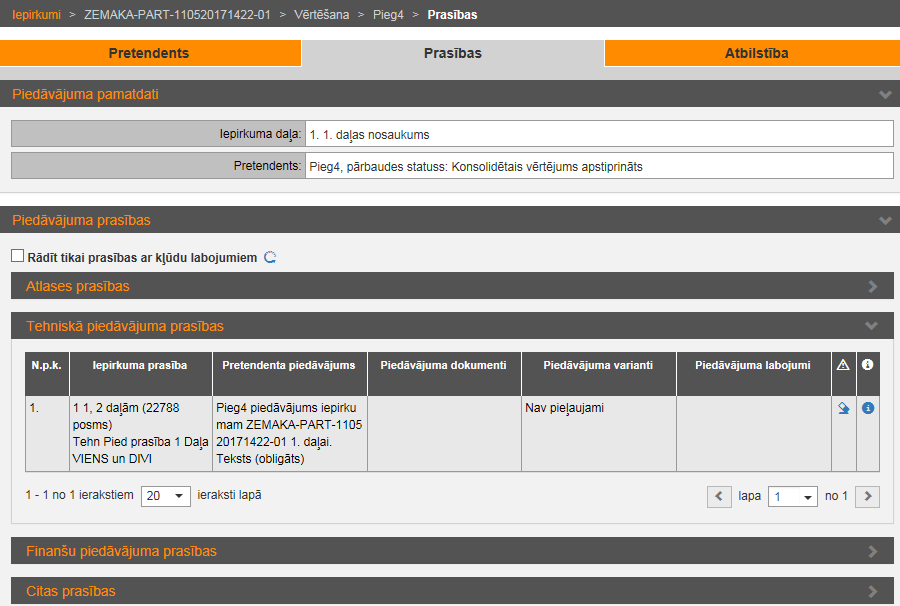
Task: Expand the Atlases prasības section
Action: (873, 286)
